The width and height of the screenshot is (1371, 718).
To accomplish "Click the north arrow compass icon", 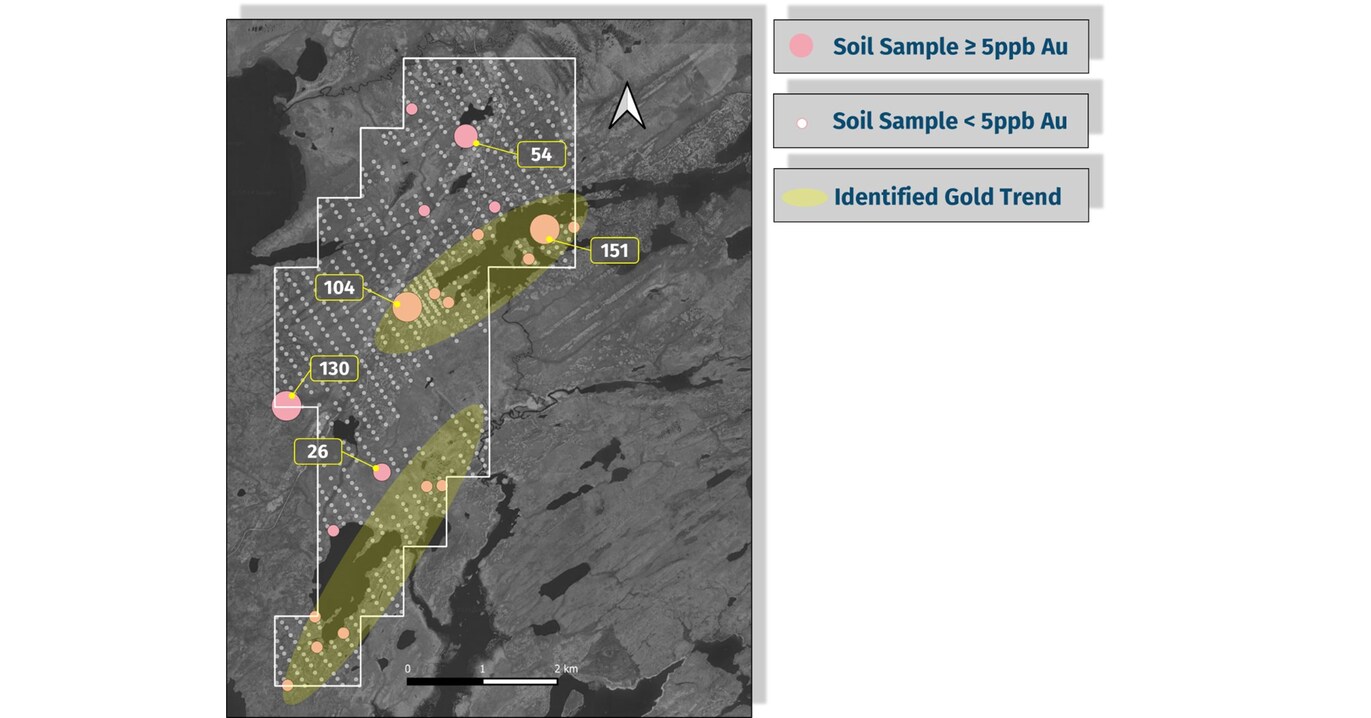I will [627, 106].
